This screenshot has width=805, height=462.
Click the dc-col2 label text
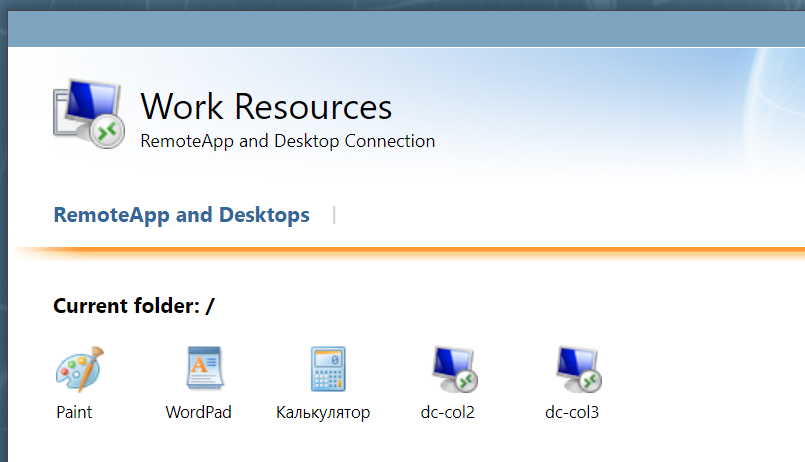(x=447, y=412)
